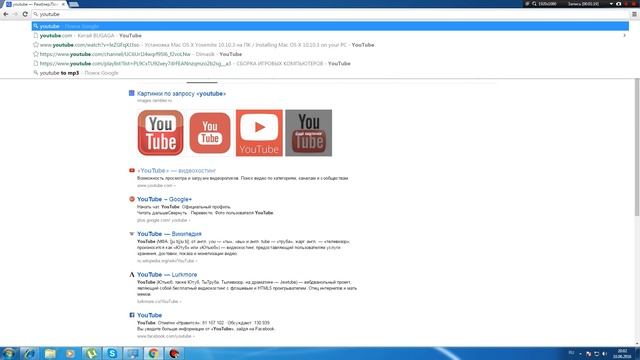Switch to Chrome in the taskbar
The height and width of the screenshot is (360, 640).
153,353
